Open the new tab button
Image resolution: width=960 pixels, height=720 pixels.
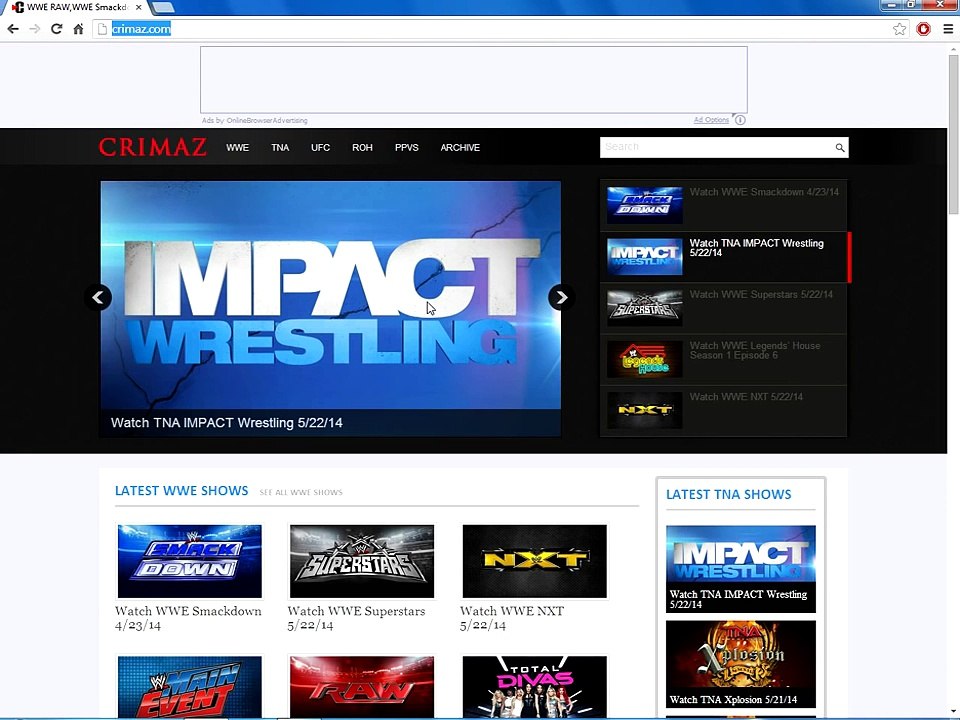click(162, 7)
